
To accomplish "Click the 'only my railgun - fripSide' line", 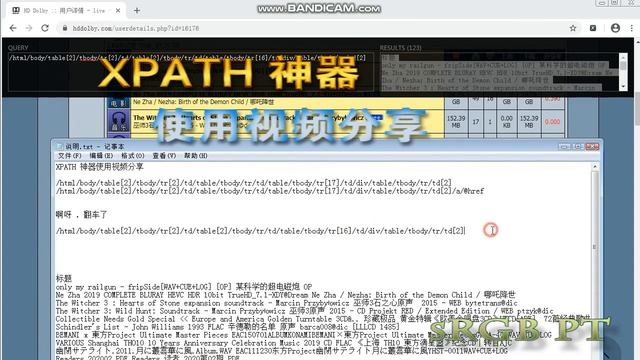I will [184, 287].
